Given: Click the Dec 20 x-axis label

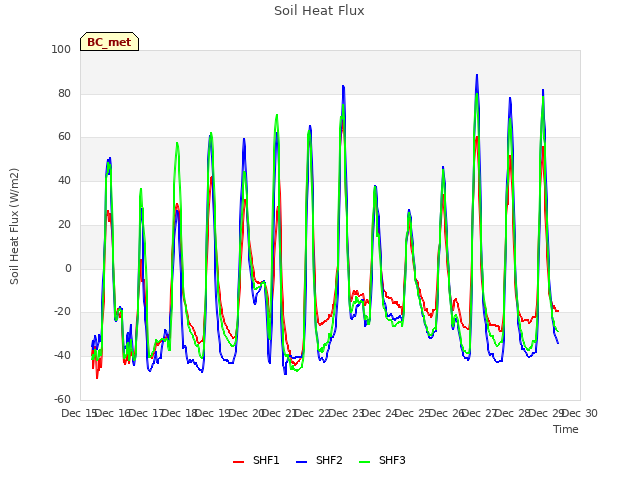Looking at the screenshot, I should (x=247, y=413).
